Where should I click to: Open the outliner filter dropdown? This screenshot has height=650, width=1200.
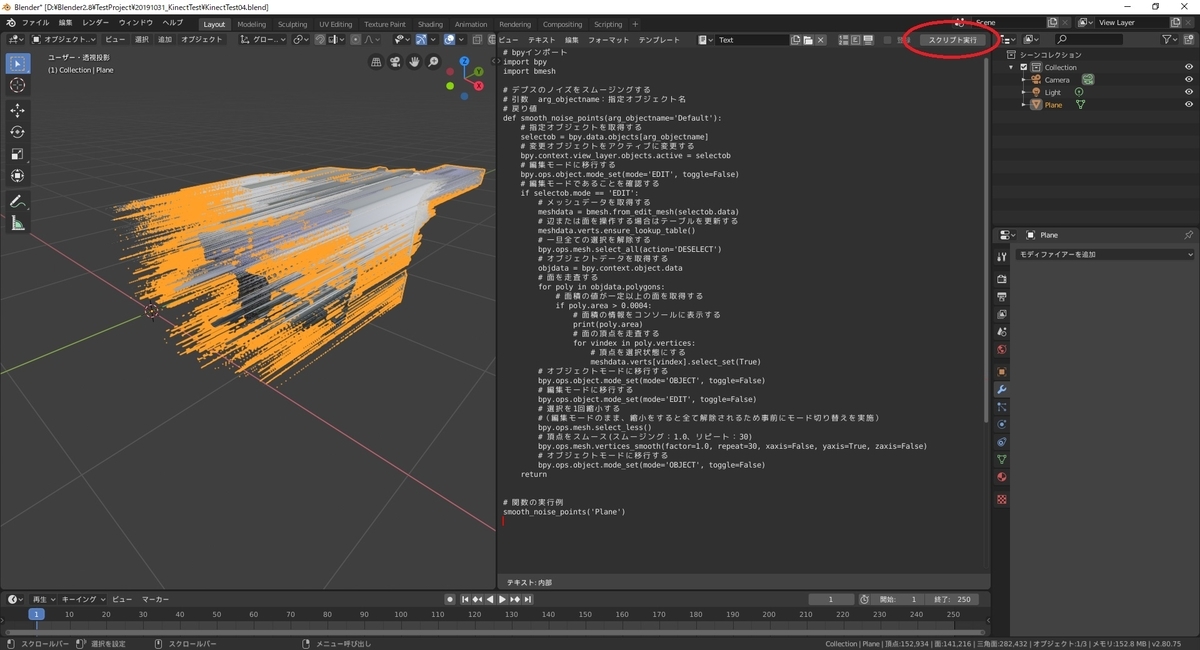(1172, 40)
